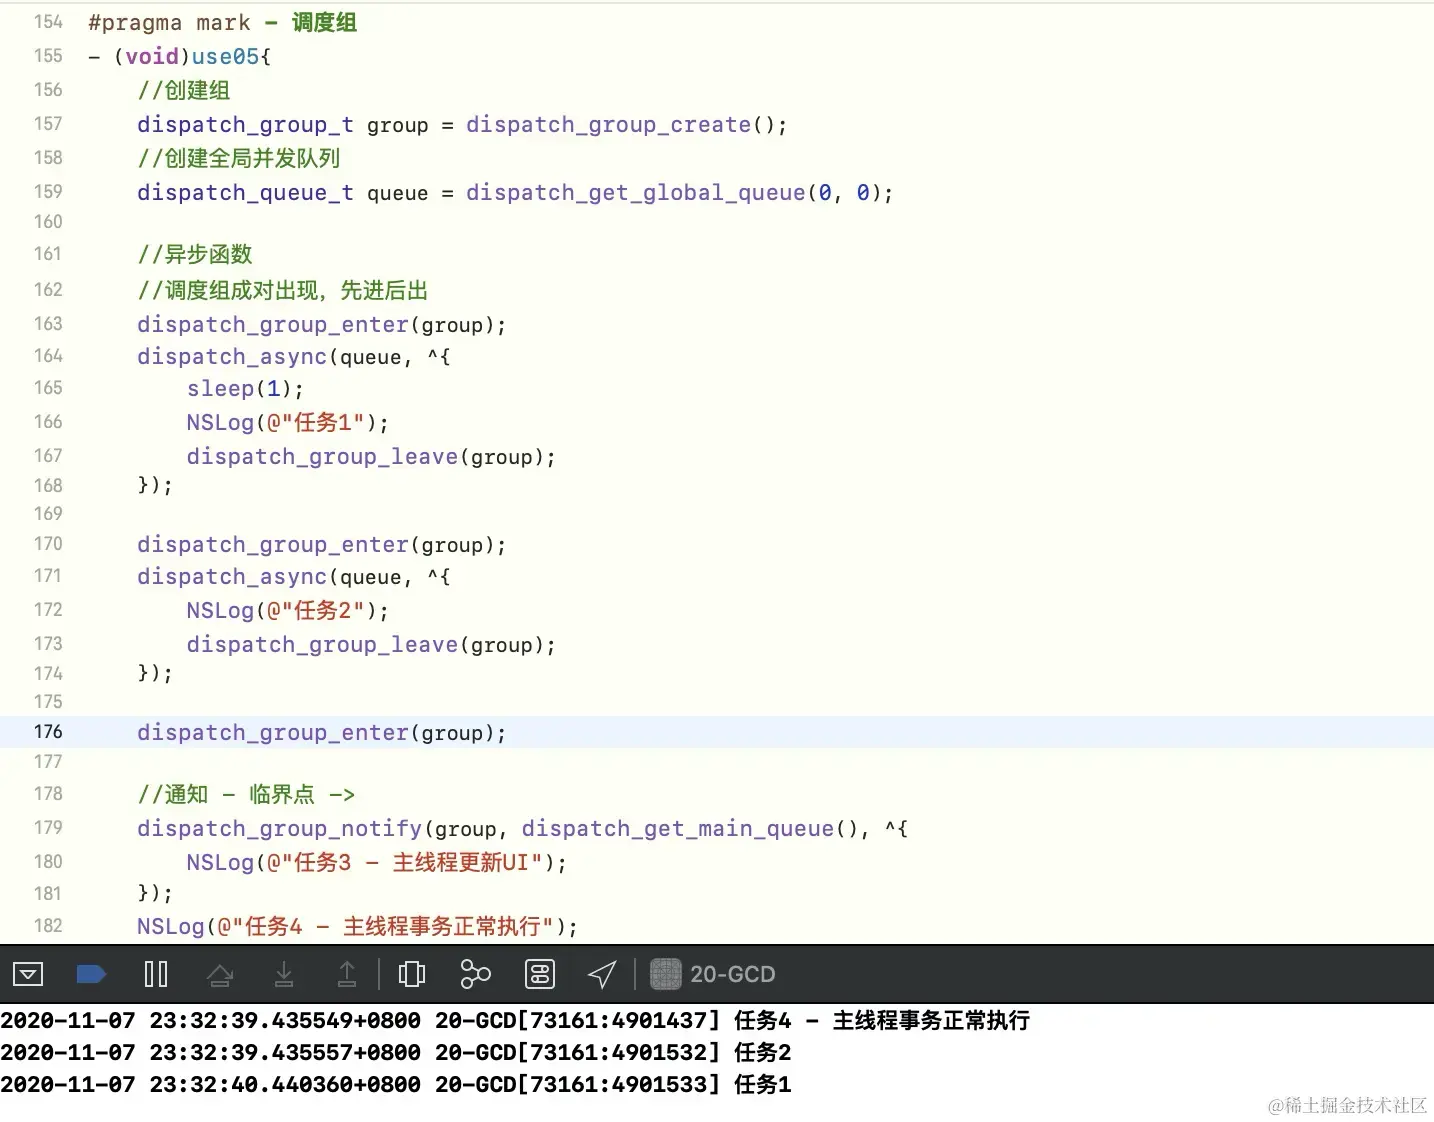Hide the debug area toggle icon
1434x1122 pixels.
pos(28,974)
